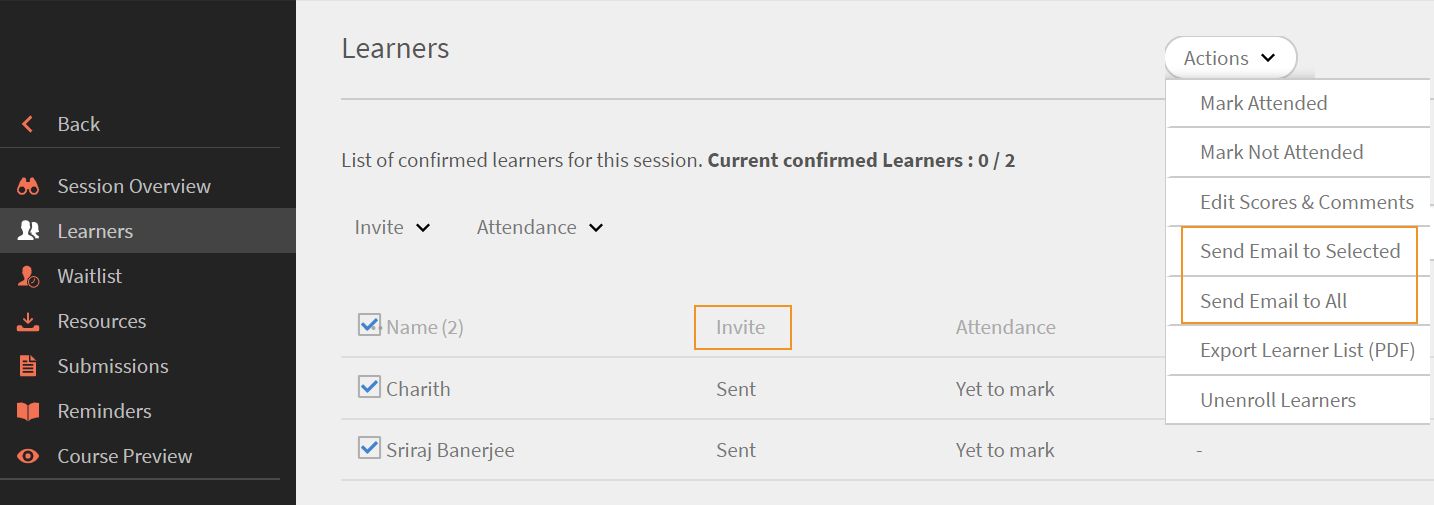Click the Waitlist person icon
This screenshot has height=505, width=1434.
click(28, 276)
